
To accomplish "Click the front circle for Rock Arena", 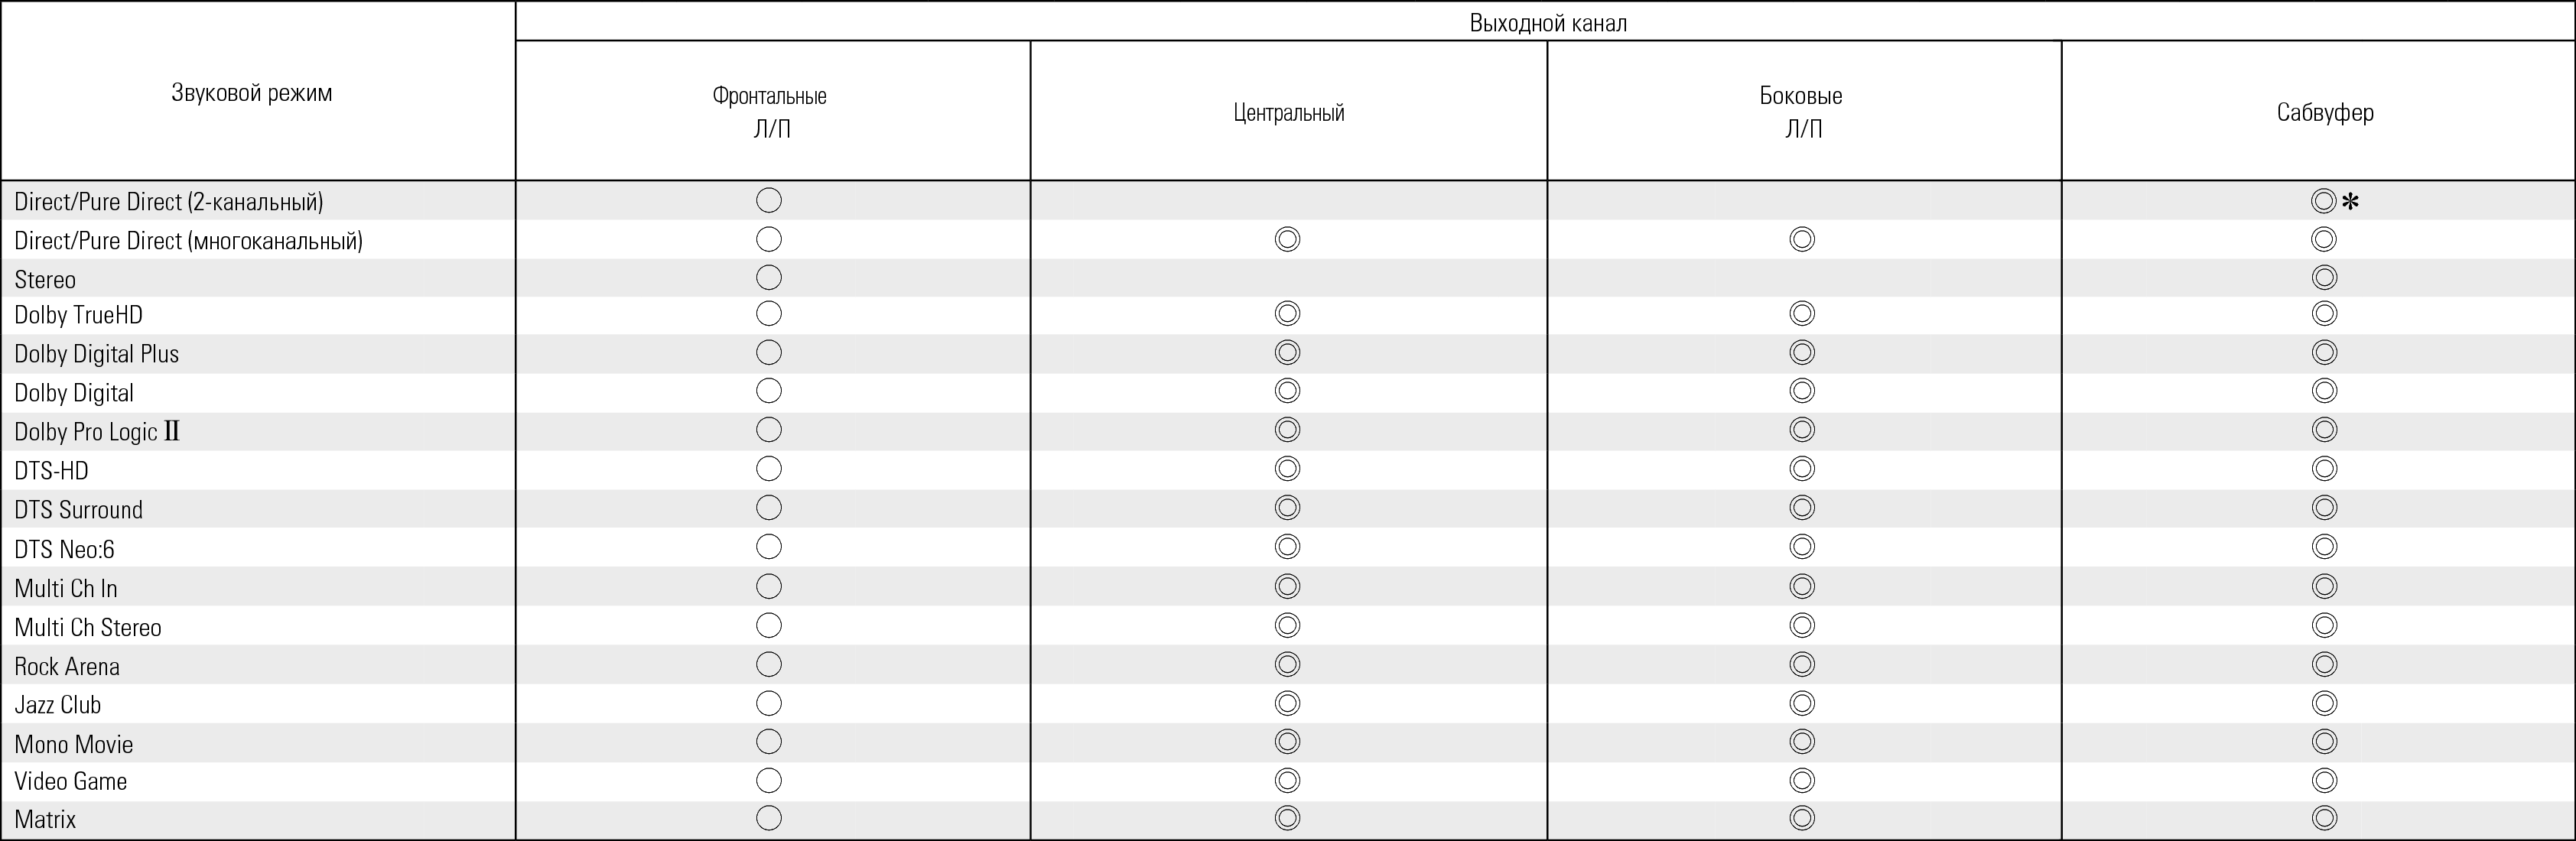I will (768, 665).
